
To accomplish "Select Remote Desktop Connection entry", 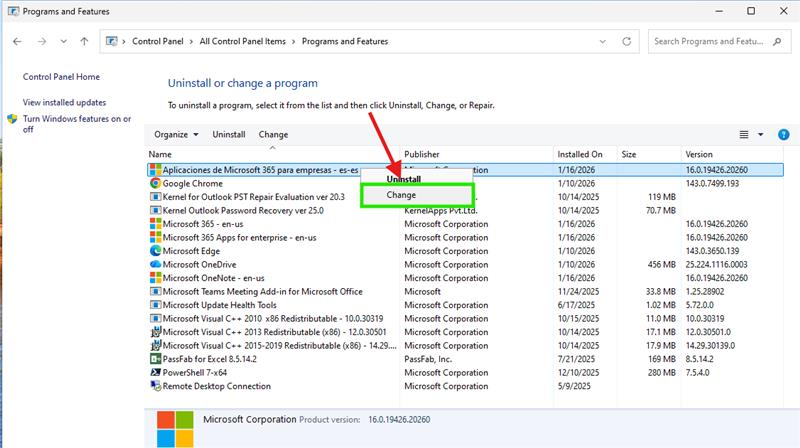I will coord(216,386).
